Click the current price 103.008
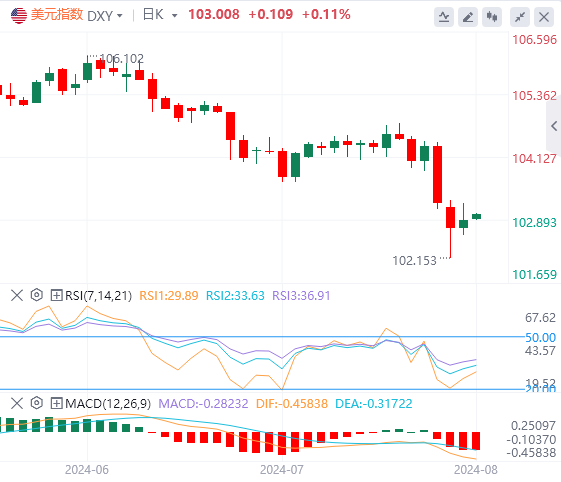Image resolution: width=561 pixels, height=482 pixels. 214,15
